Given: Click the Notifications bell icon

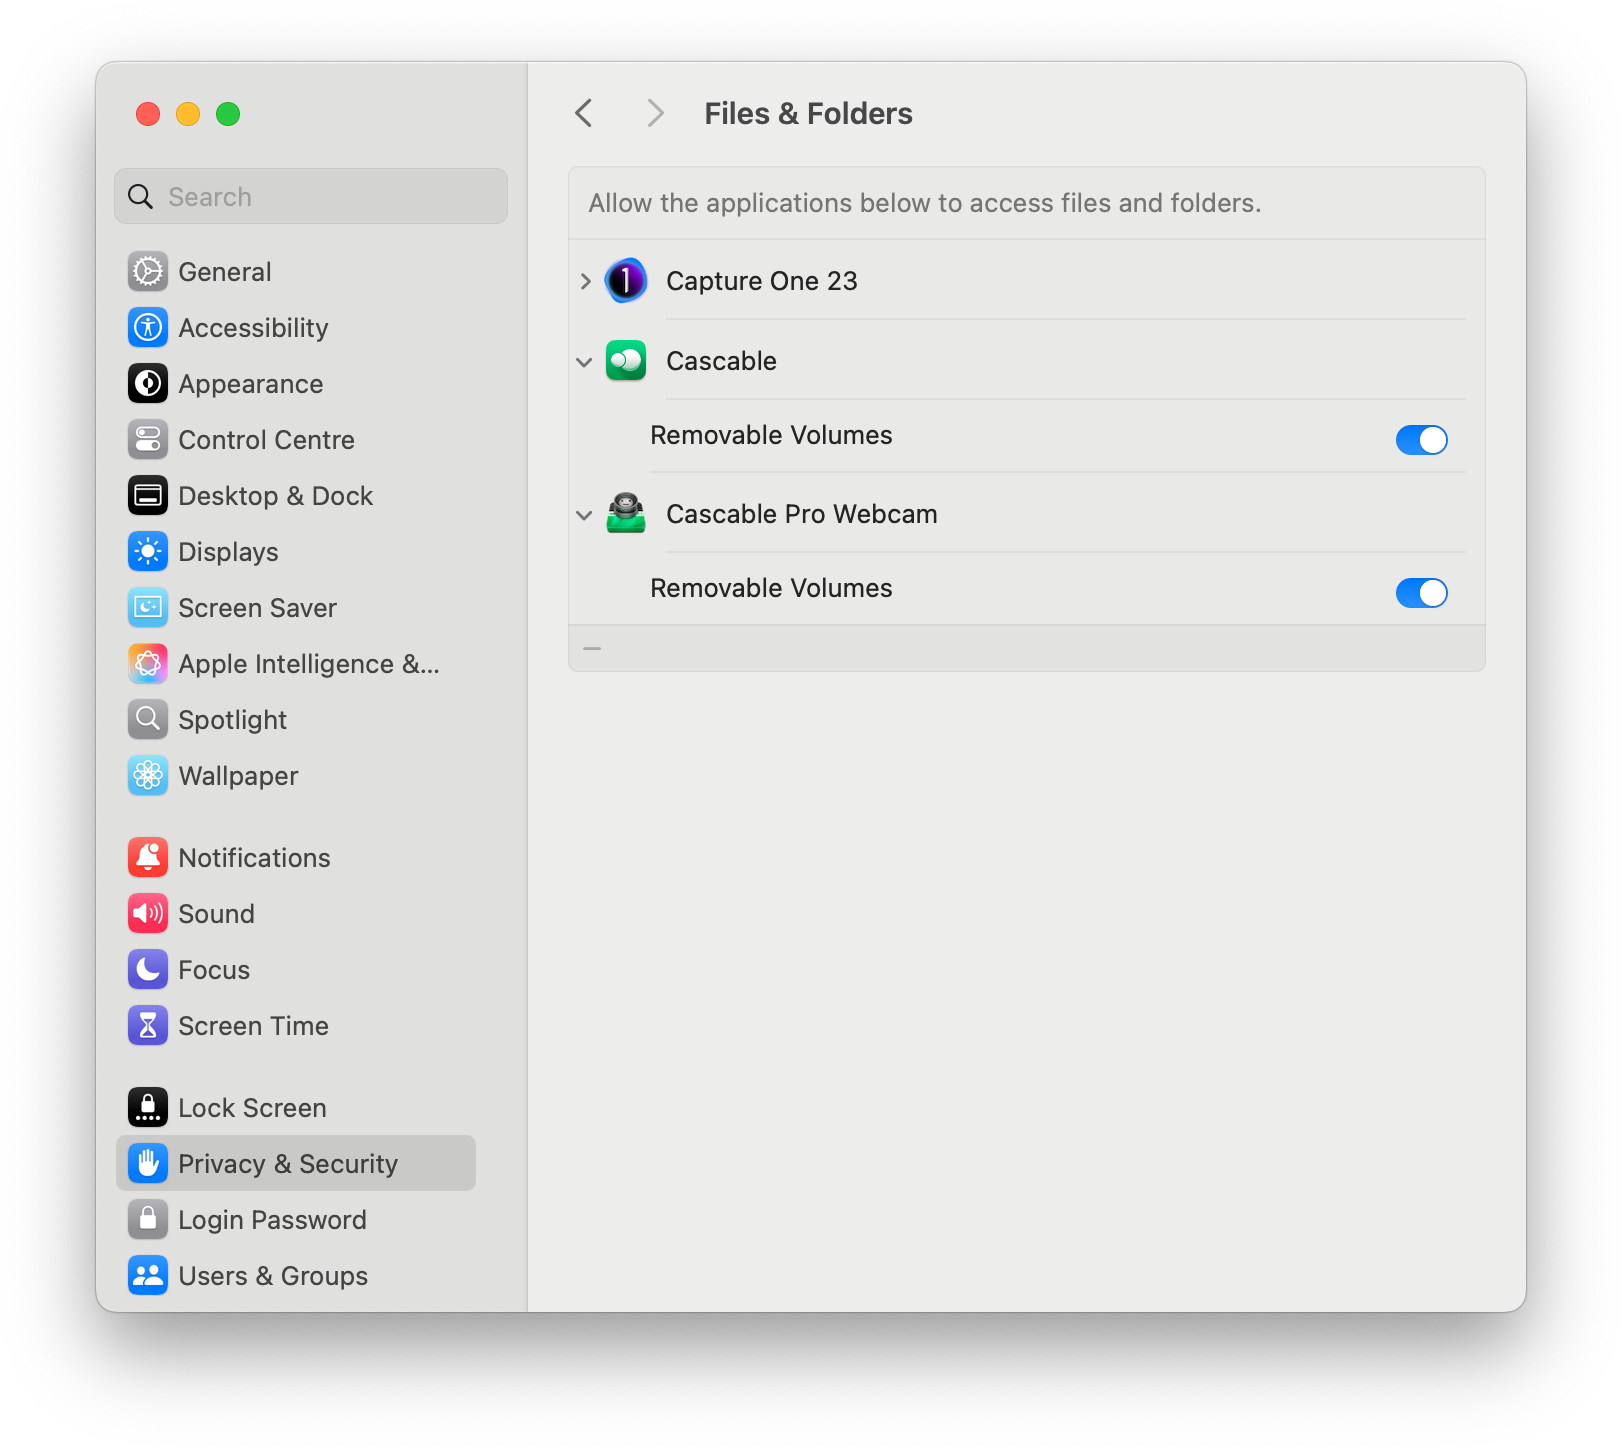Looking at the screenshot, I should click(x=148, y=858).
